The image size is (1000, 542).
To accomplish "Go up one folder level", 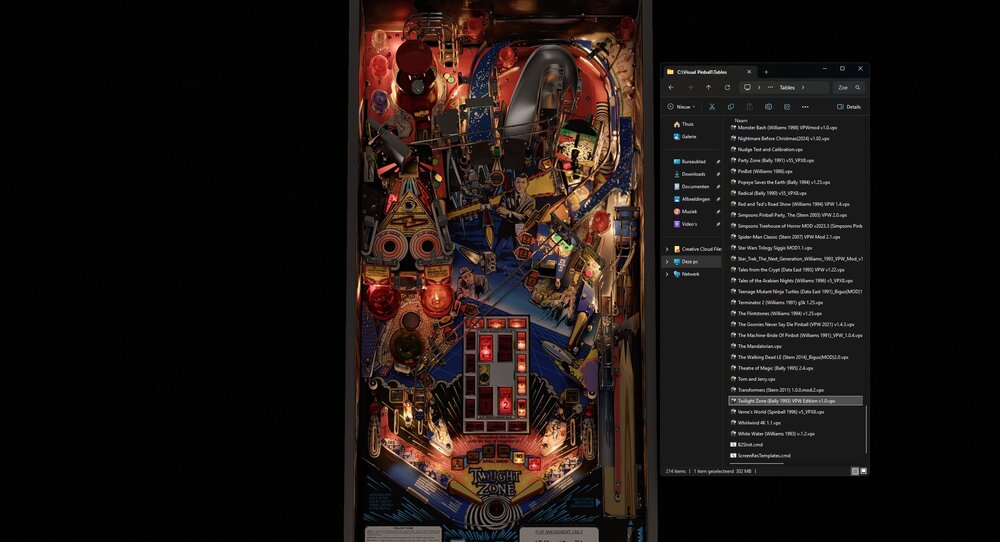I will coord(709,87).
